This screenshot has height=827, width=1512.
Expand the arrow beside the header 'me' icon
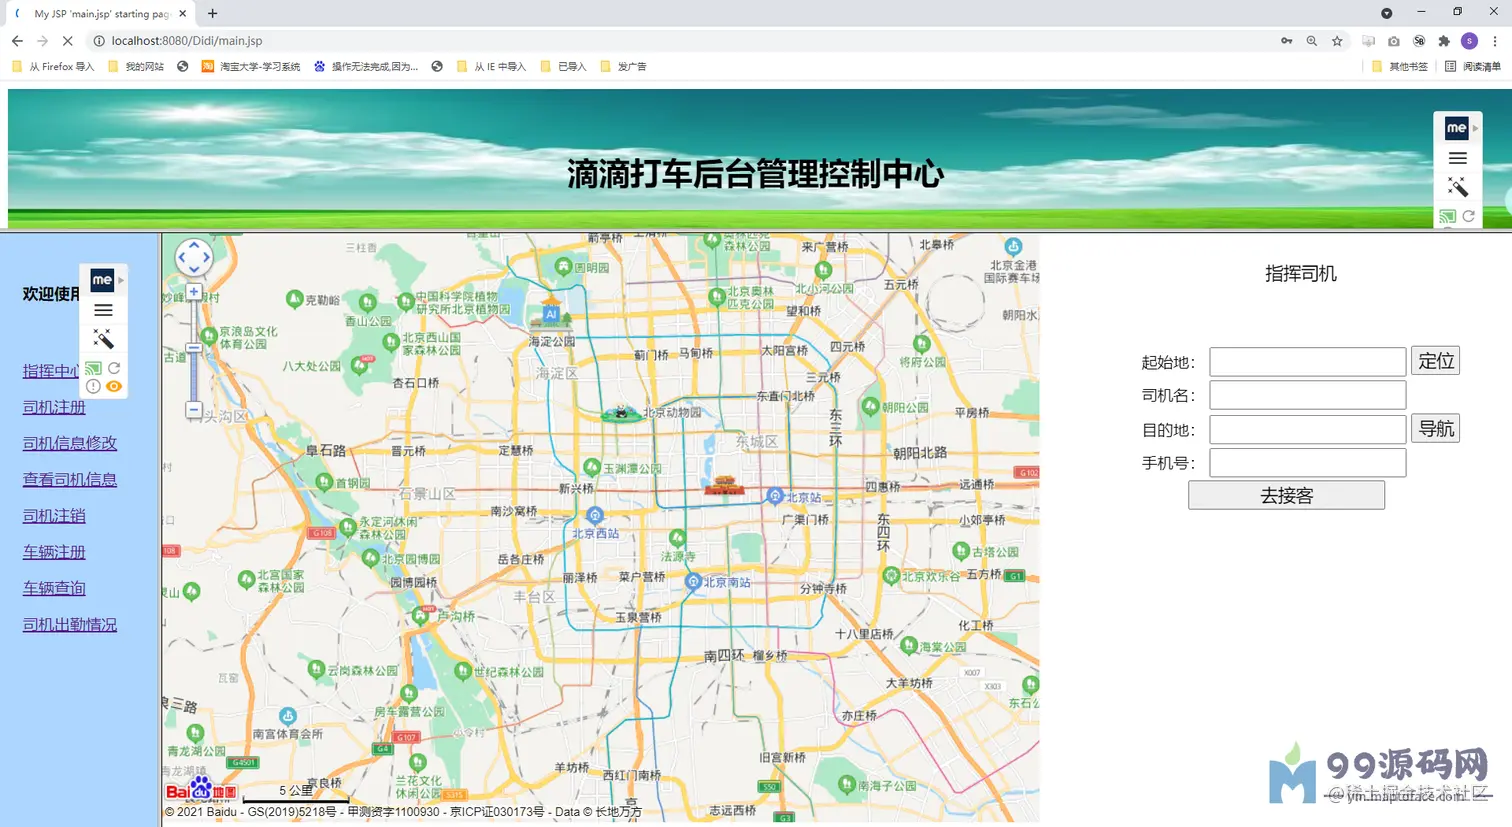1475,128
